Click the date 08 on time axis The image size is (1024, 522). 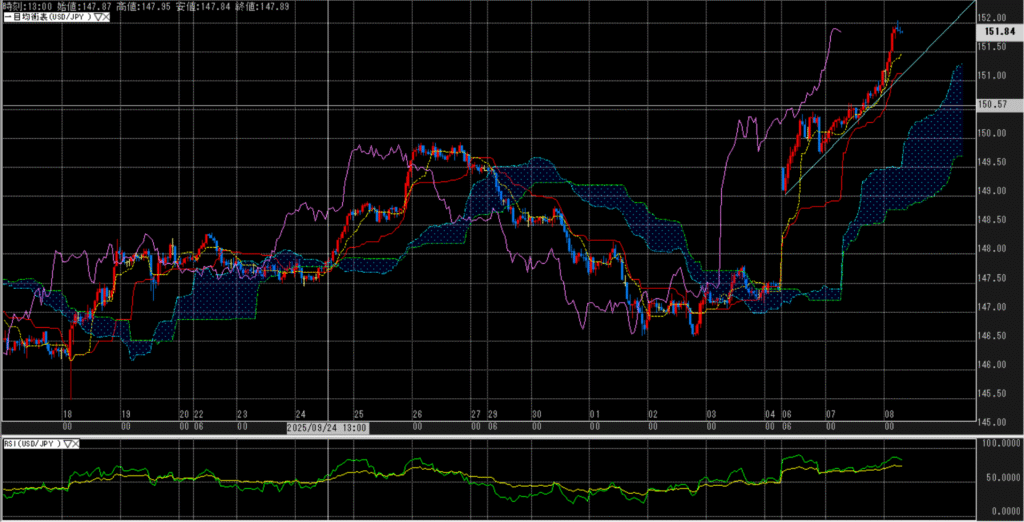pos(890,413)
